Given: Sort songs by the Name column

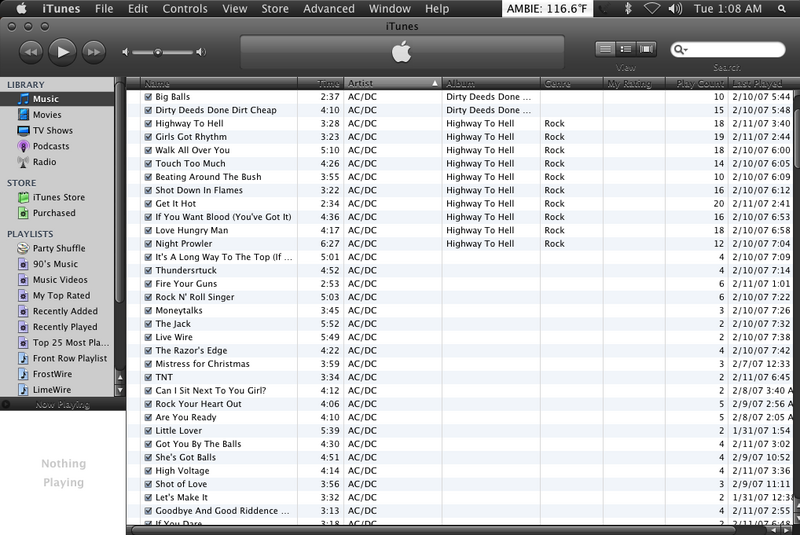Looking at the screenshot, I should click(x=219, y=83).
